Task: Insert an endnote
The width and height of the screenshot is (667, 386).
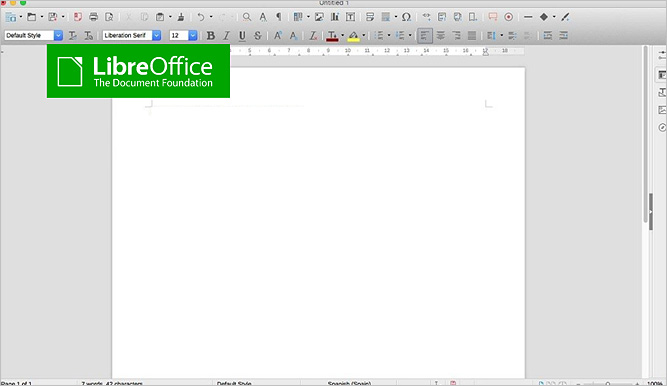Action: pyautogui.click(x=458, y=17)
